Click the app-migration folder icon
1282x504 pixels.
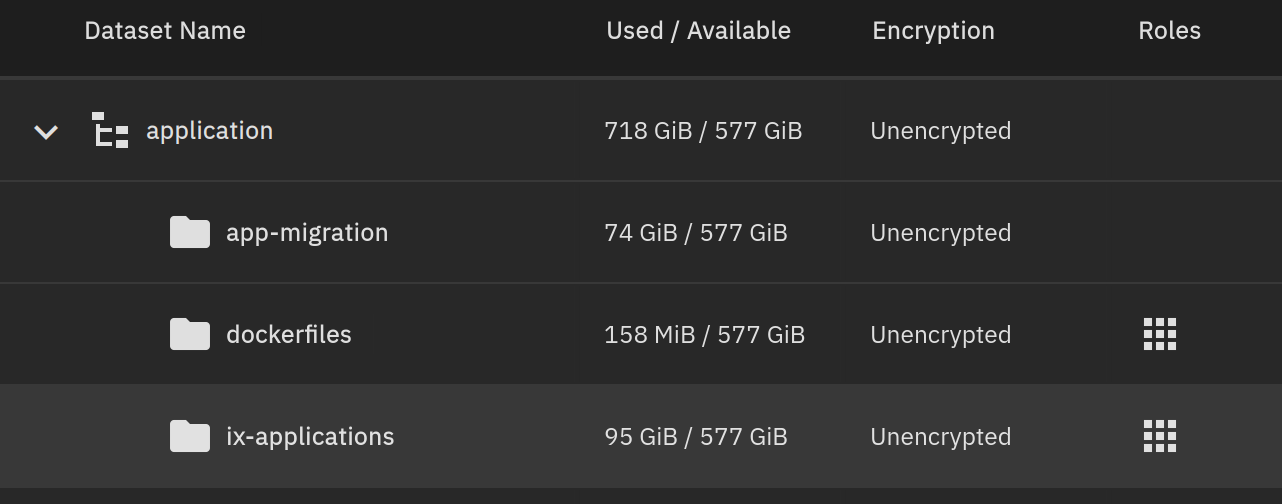190,233
